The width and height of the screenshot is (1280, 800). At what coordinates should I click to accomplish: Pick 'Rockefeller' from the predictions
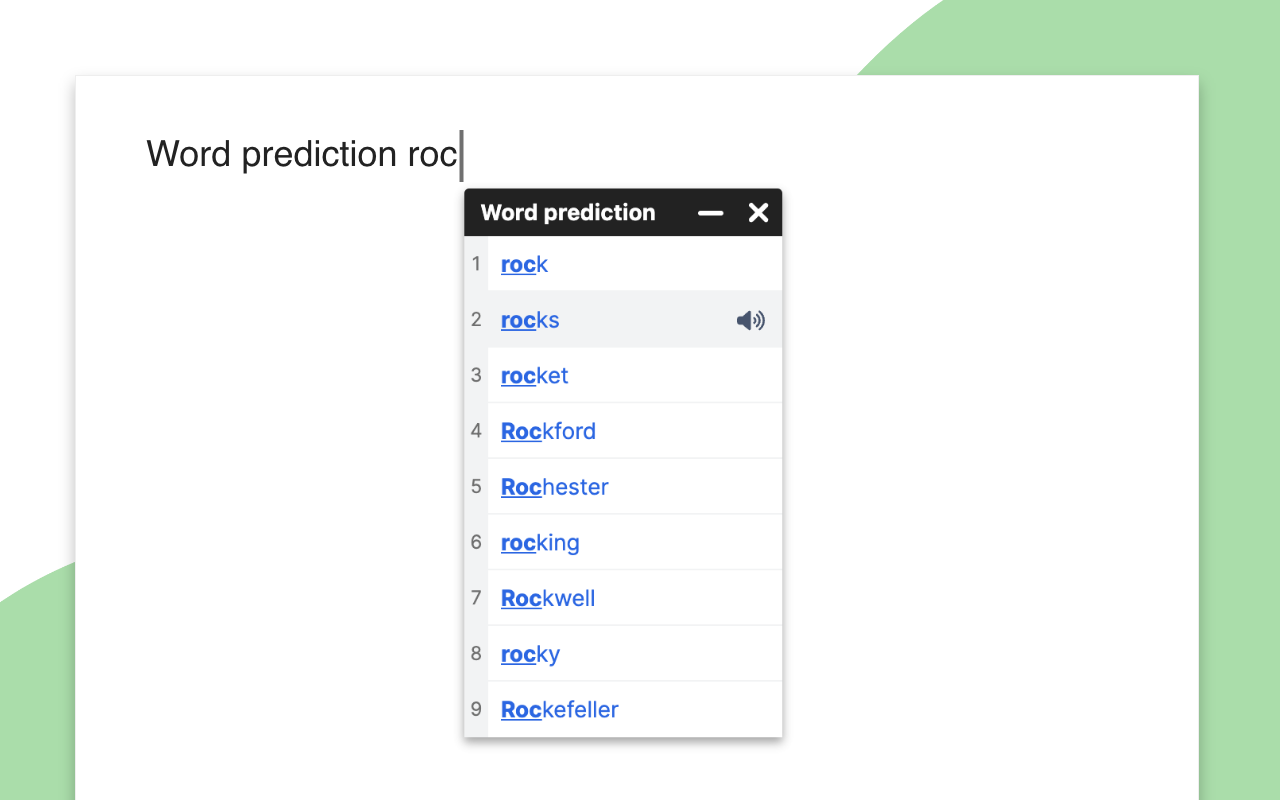pos(559,710)
